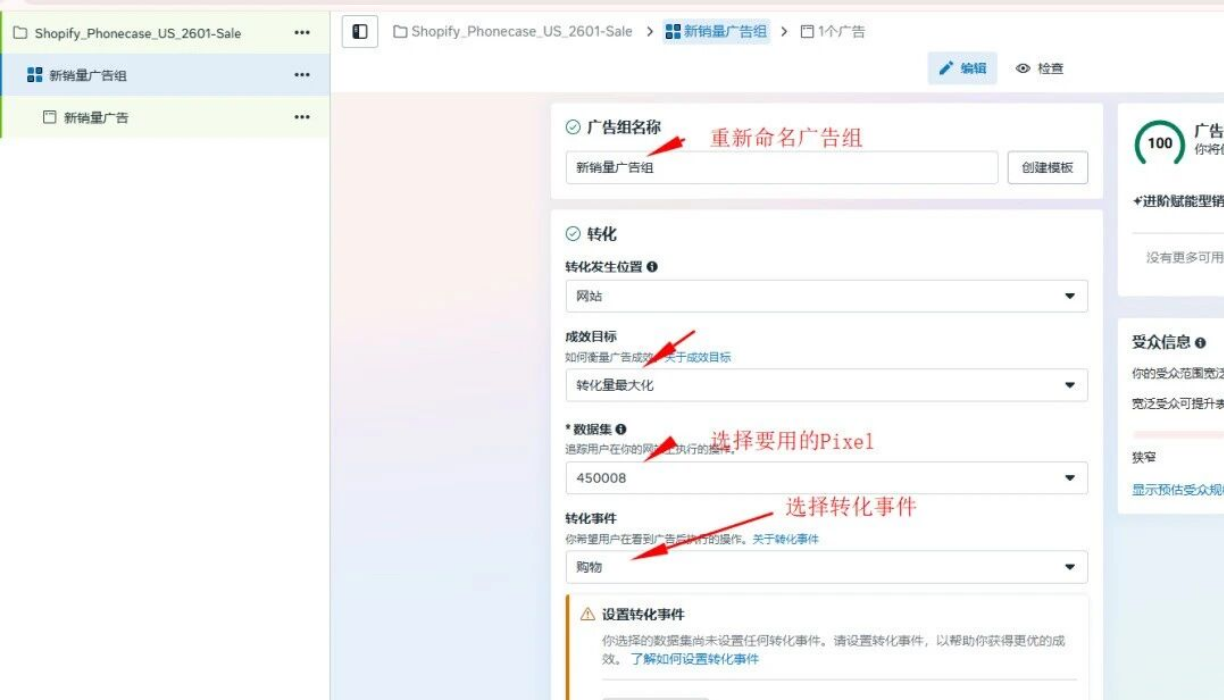Open 转化发生位置 dropdown showing 网站
Screen dimensions: 1224x700
[x=826, y=296]
